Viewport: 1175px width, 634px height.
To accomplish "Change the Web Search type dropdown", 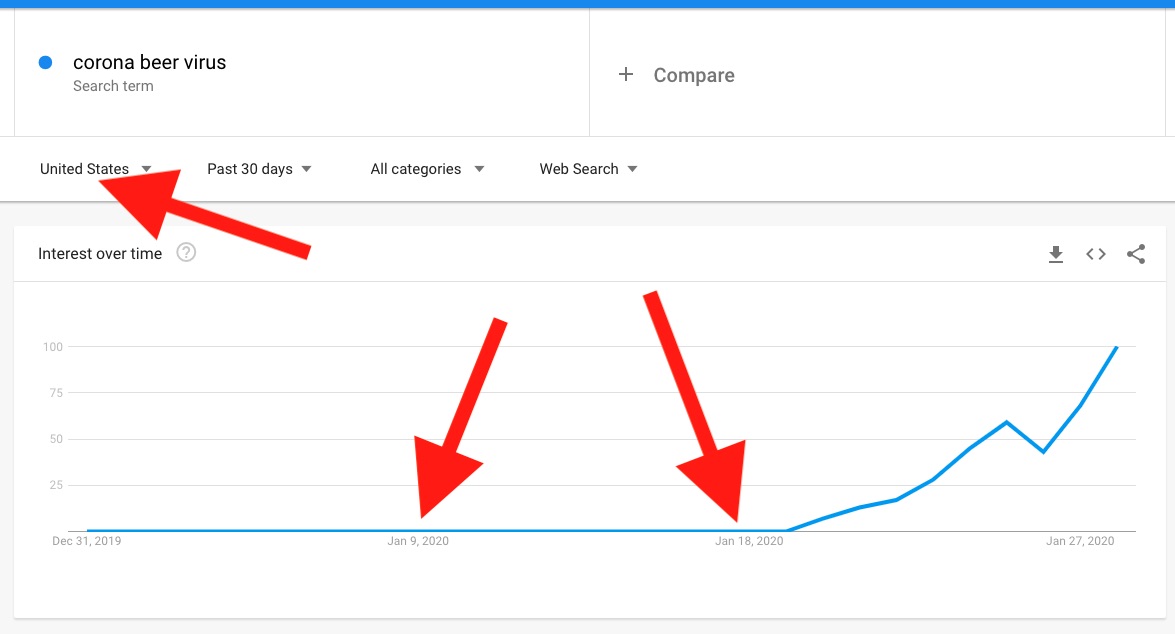I will (x=588, y=169).
